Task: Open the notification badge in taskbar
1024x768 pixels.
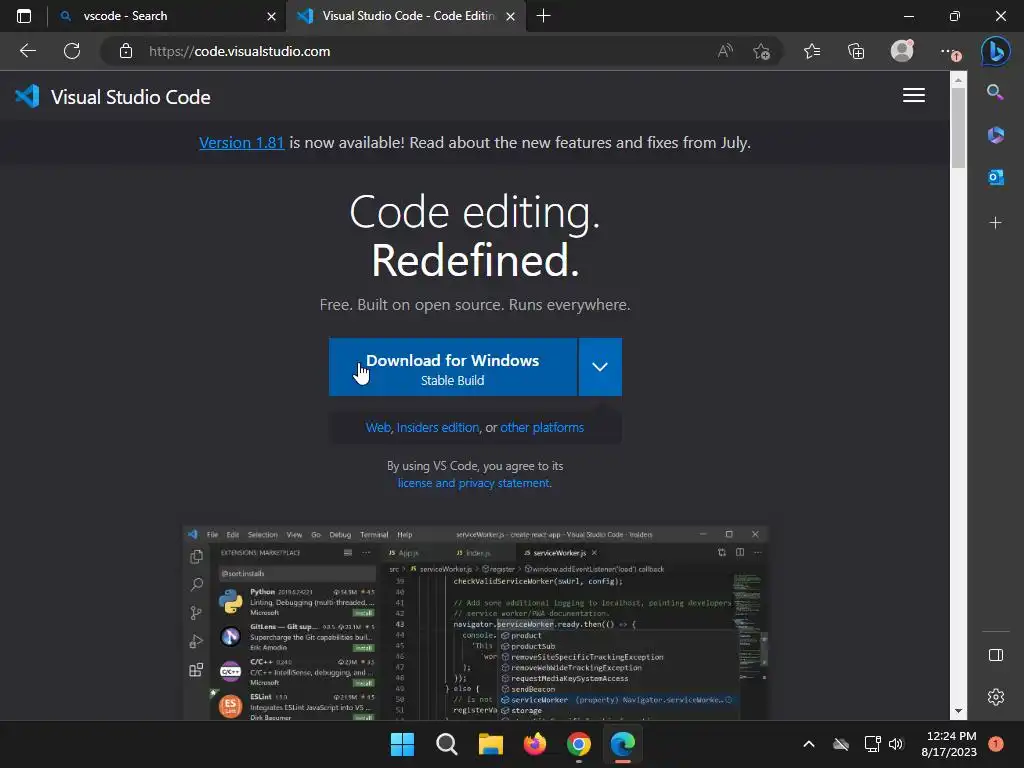Action: [x=996, y=744]
